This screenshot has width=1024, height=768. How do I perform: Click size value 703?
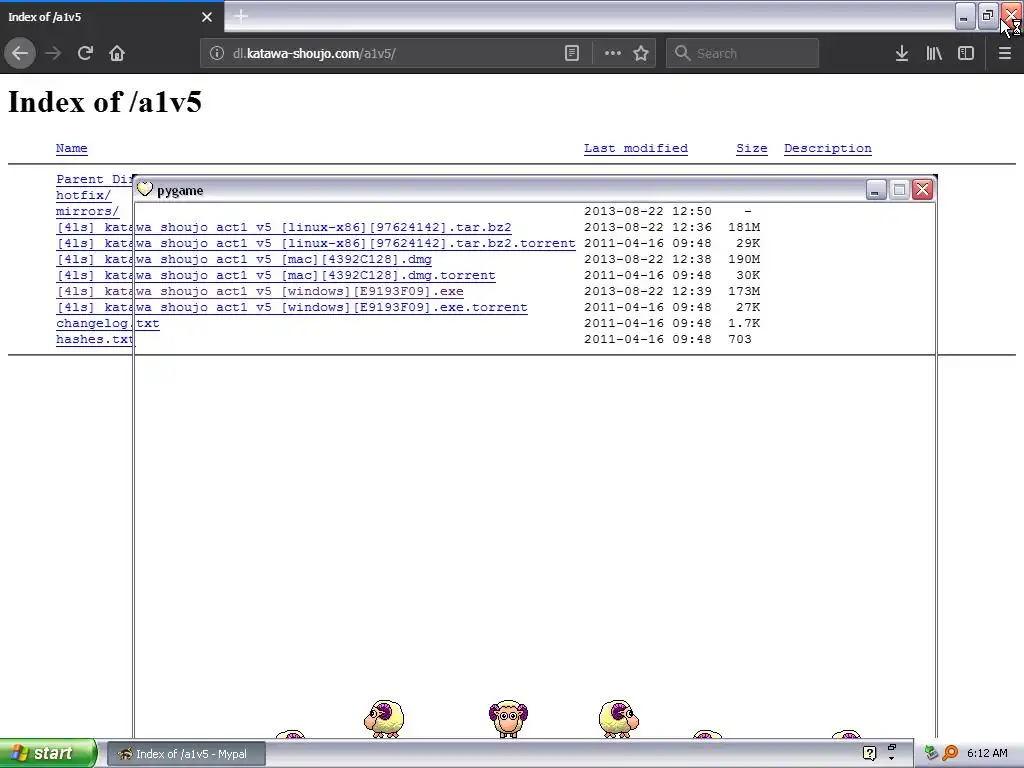tap(740, 339)
